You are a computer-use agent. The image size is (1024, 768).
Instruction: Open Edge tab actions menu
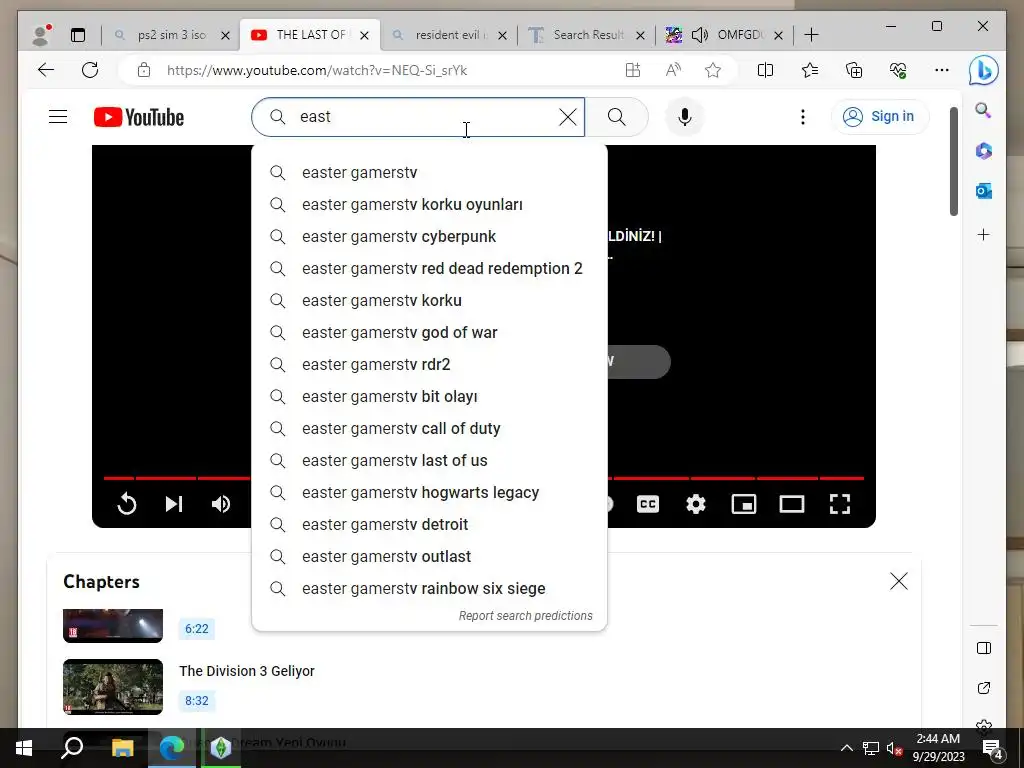tap(78, 35)
